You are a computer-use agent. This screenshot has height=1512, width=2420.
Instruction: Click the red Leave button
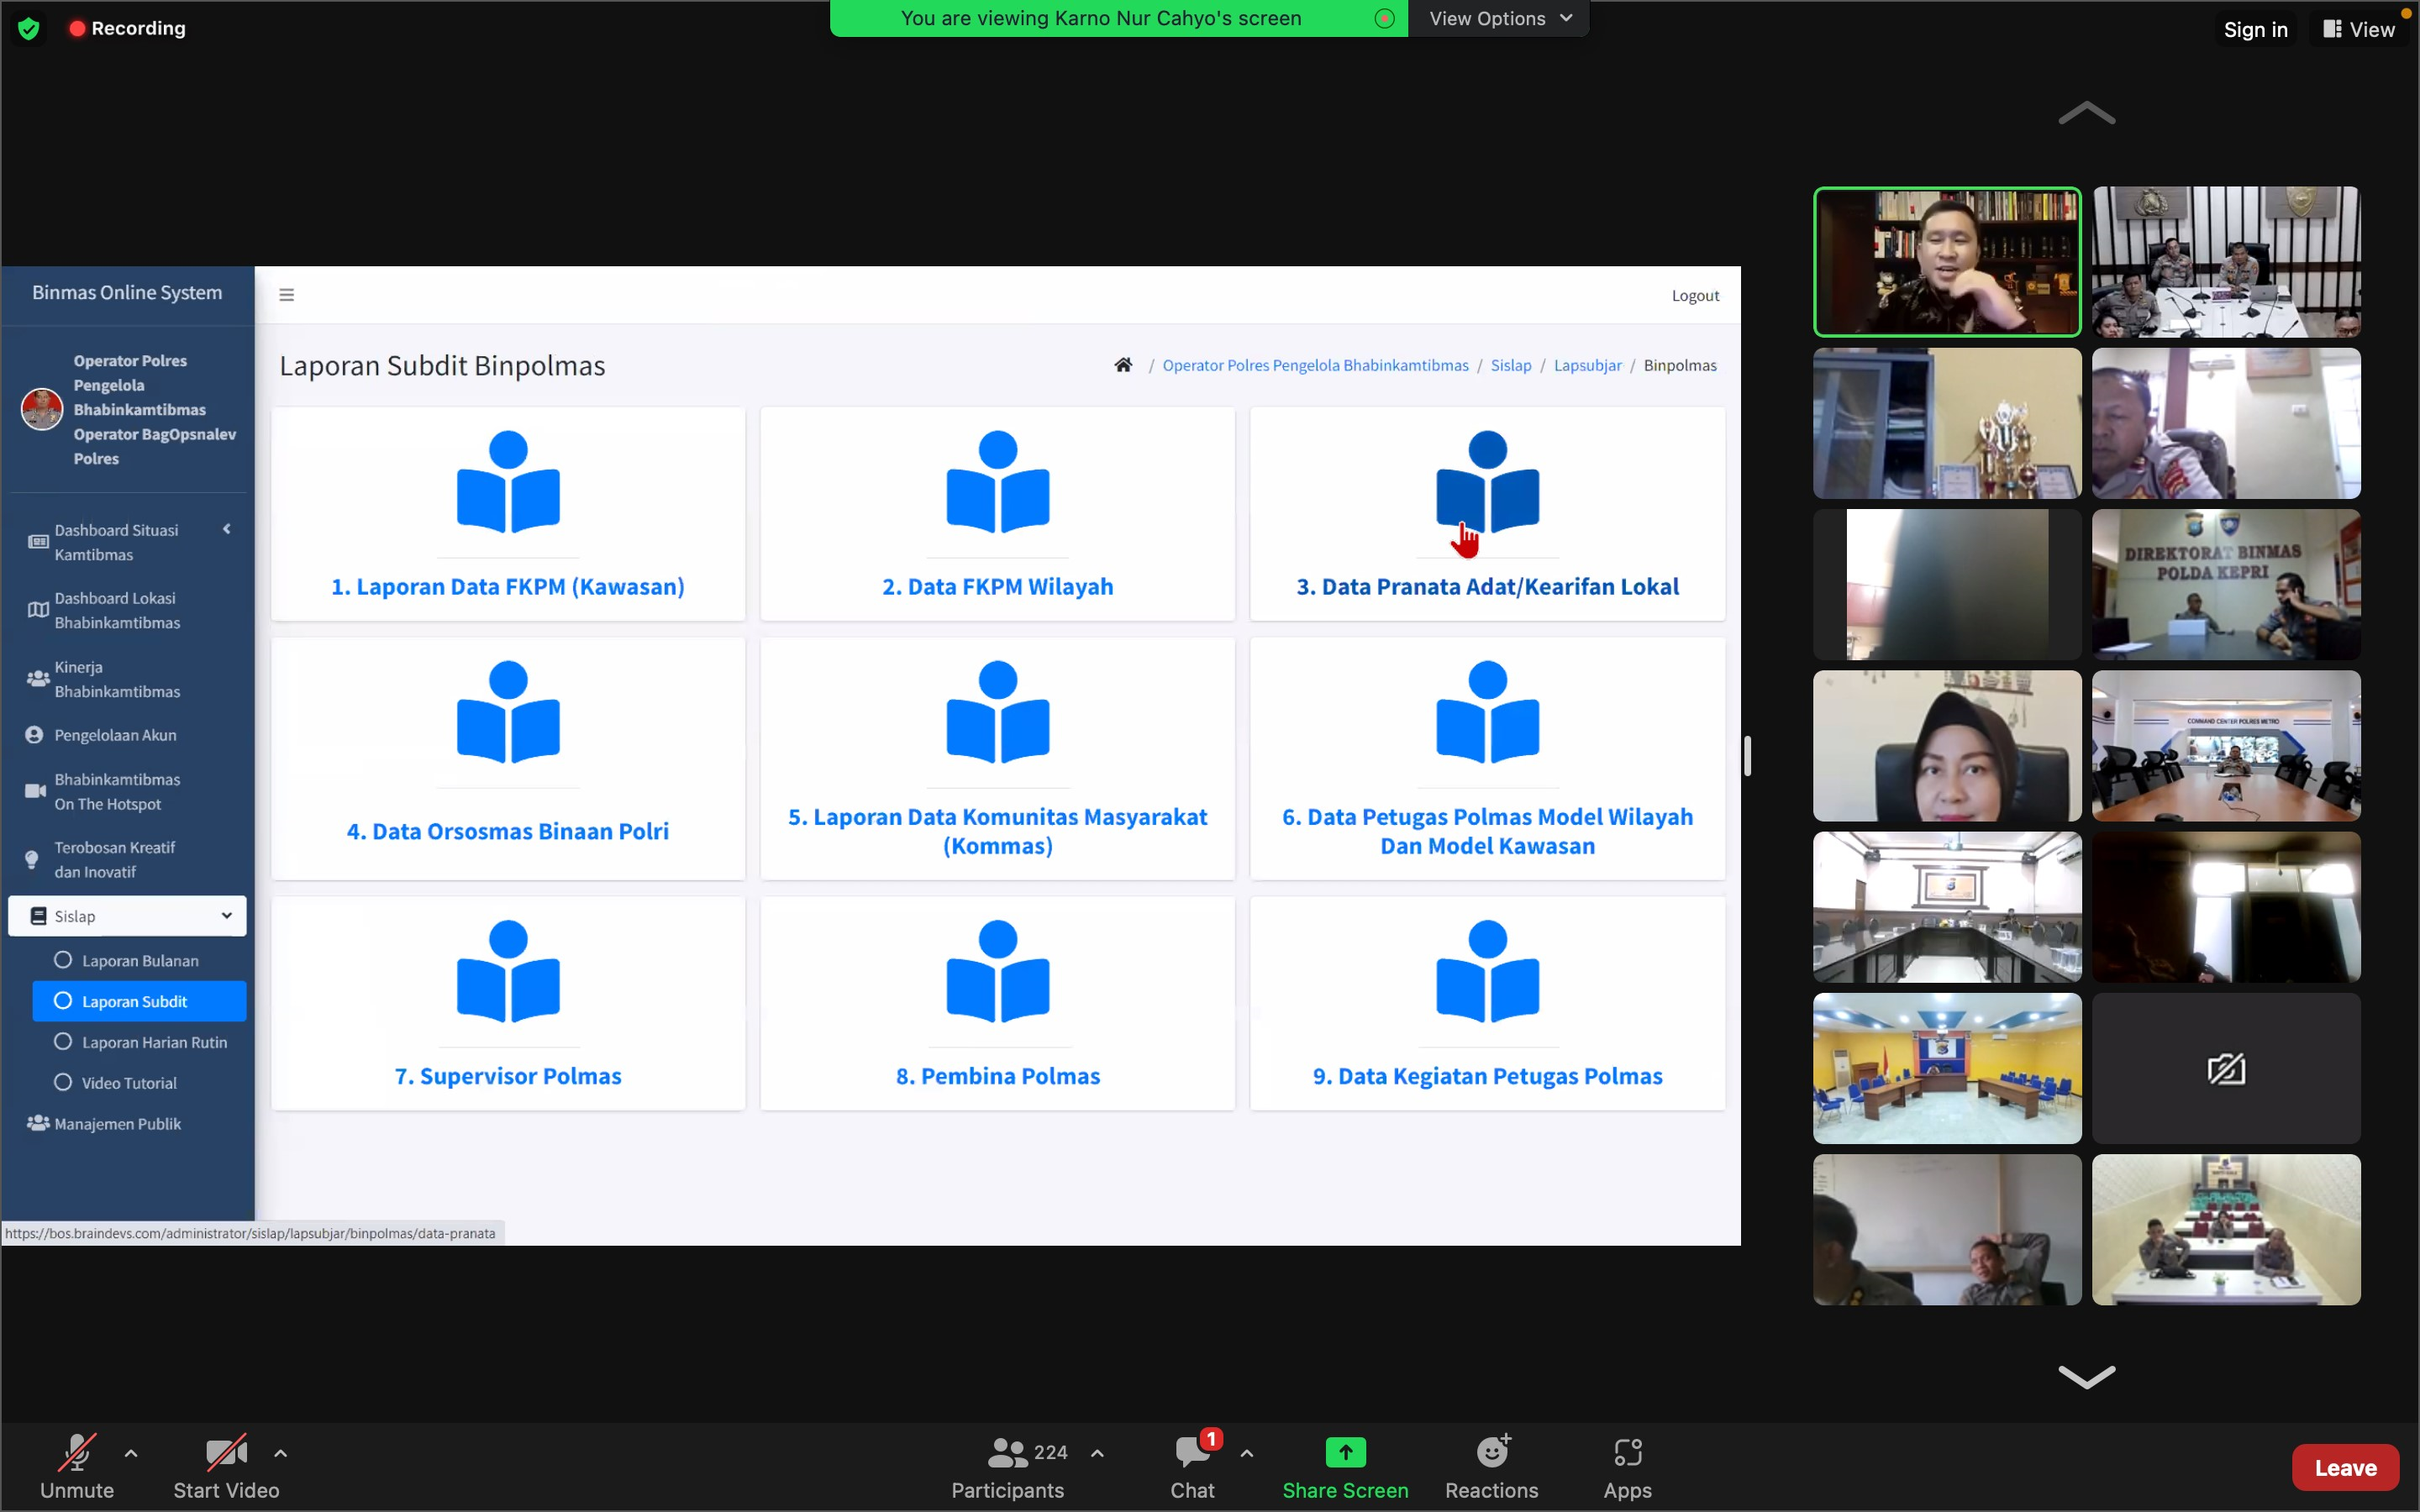(2344, 1467)
